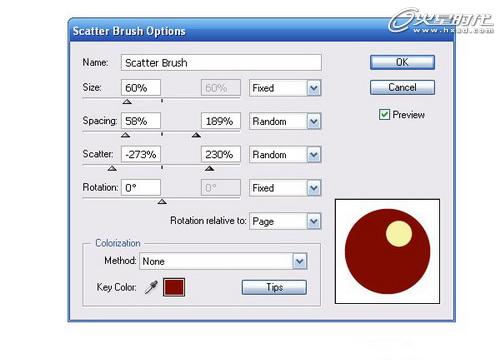Screen dimensions: 500x364
Task: Toggle the Preview checkbox
Action: [x=384, y=115]
